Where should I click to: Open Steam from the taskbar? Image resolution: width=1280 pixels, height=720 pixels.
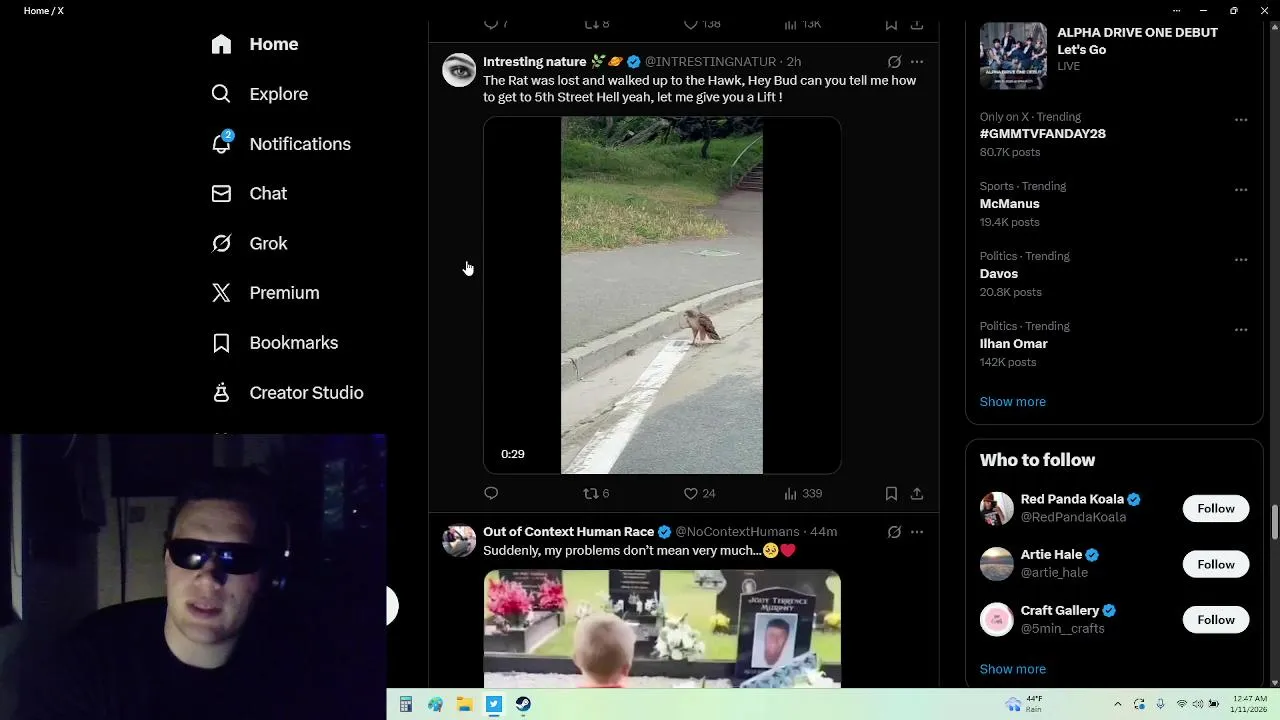click(x=524, y=705)
